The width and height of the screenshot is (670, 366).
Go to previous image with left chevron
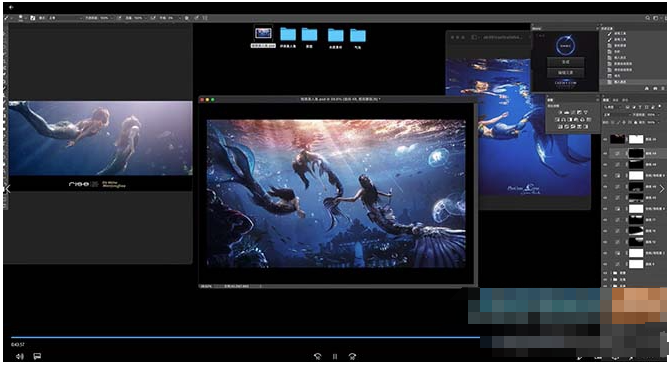coord(7,189)
